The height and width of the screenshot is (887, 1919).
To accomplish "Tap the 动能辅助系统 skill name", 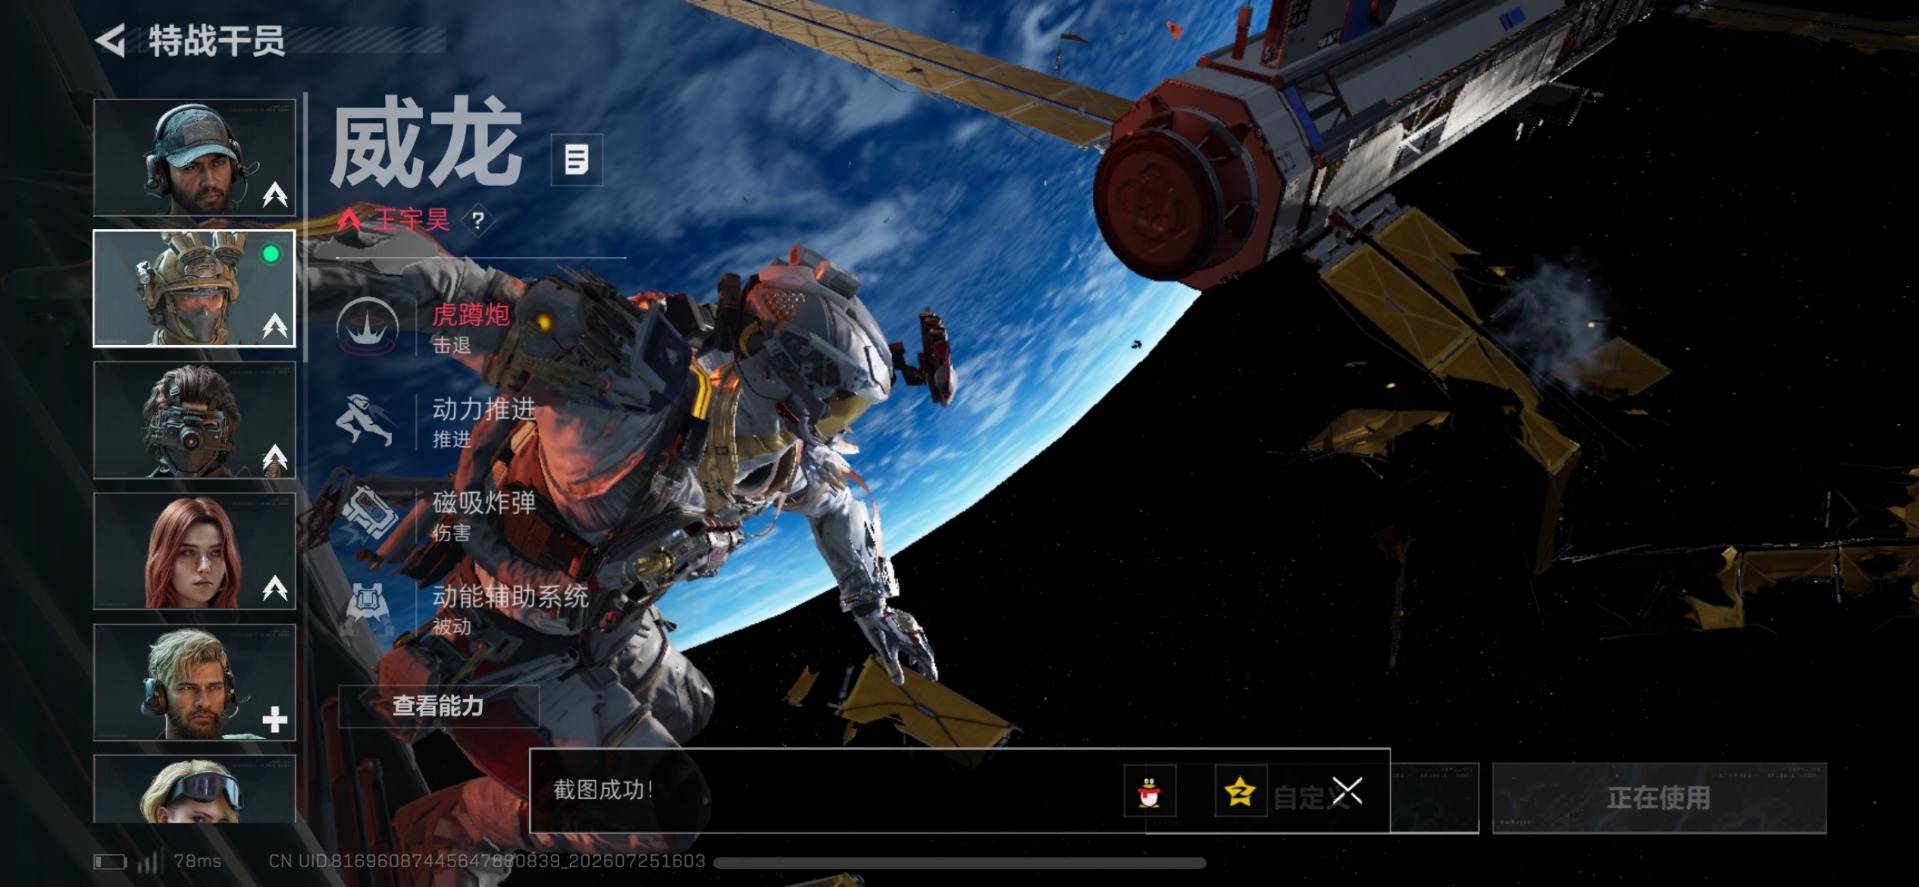I will pos(510,596).
